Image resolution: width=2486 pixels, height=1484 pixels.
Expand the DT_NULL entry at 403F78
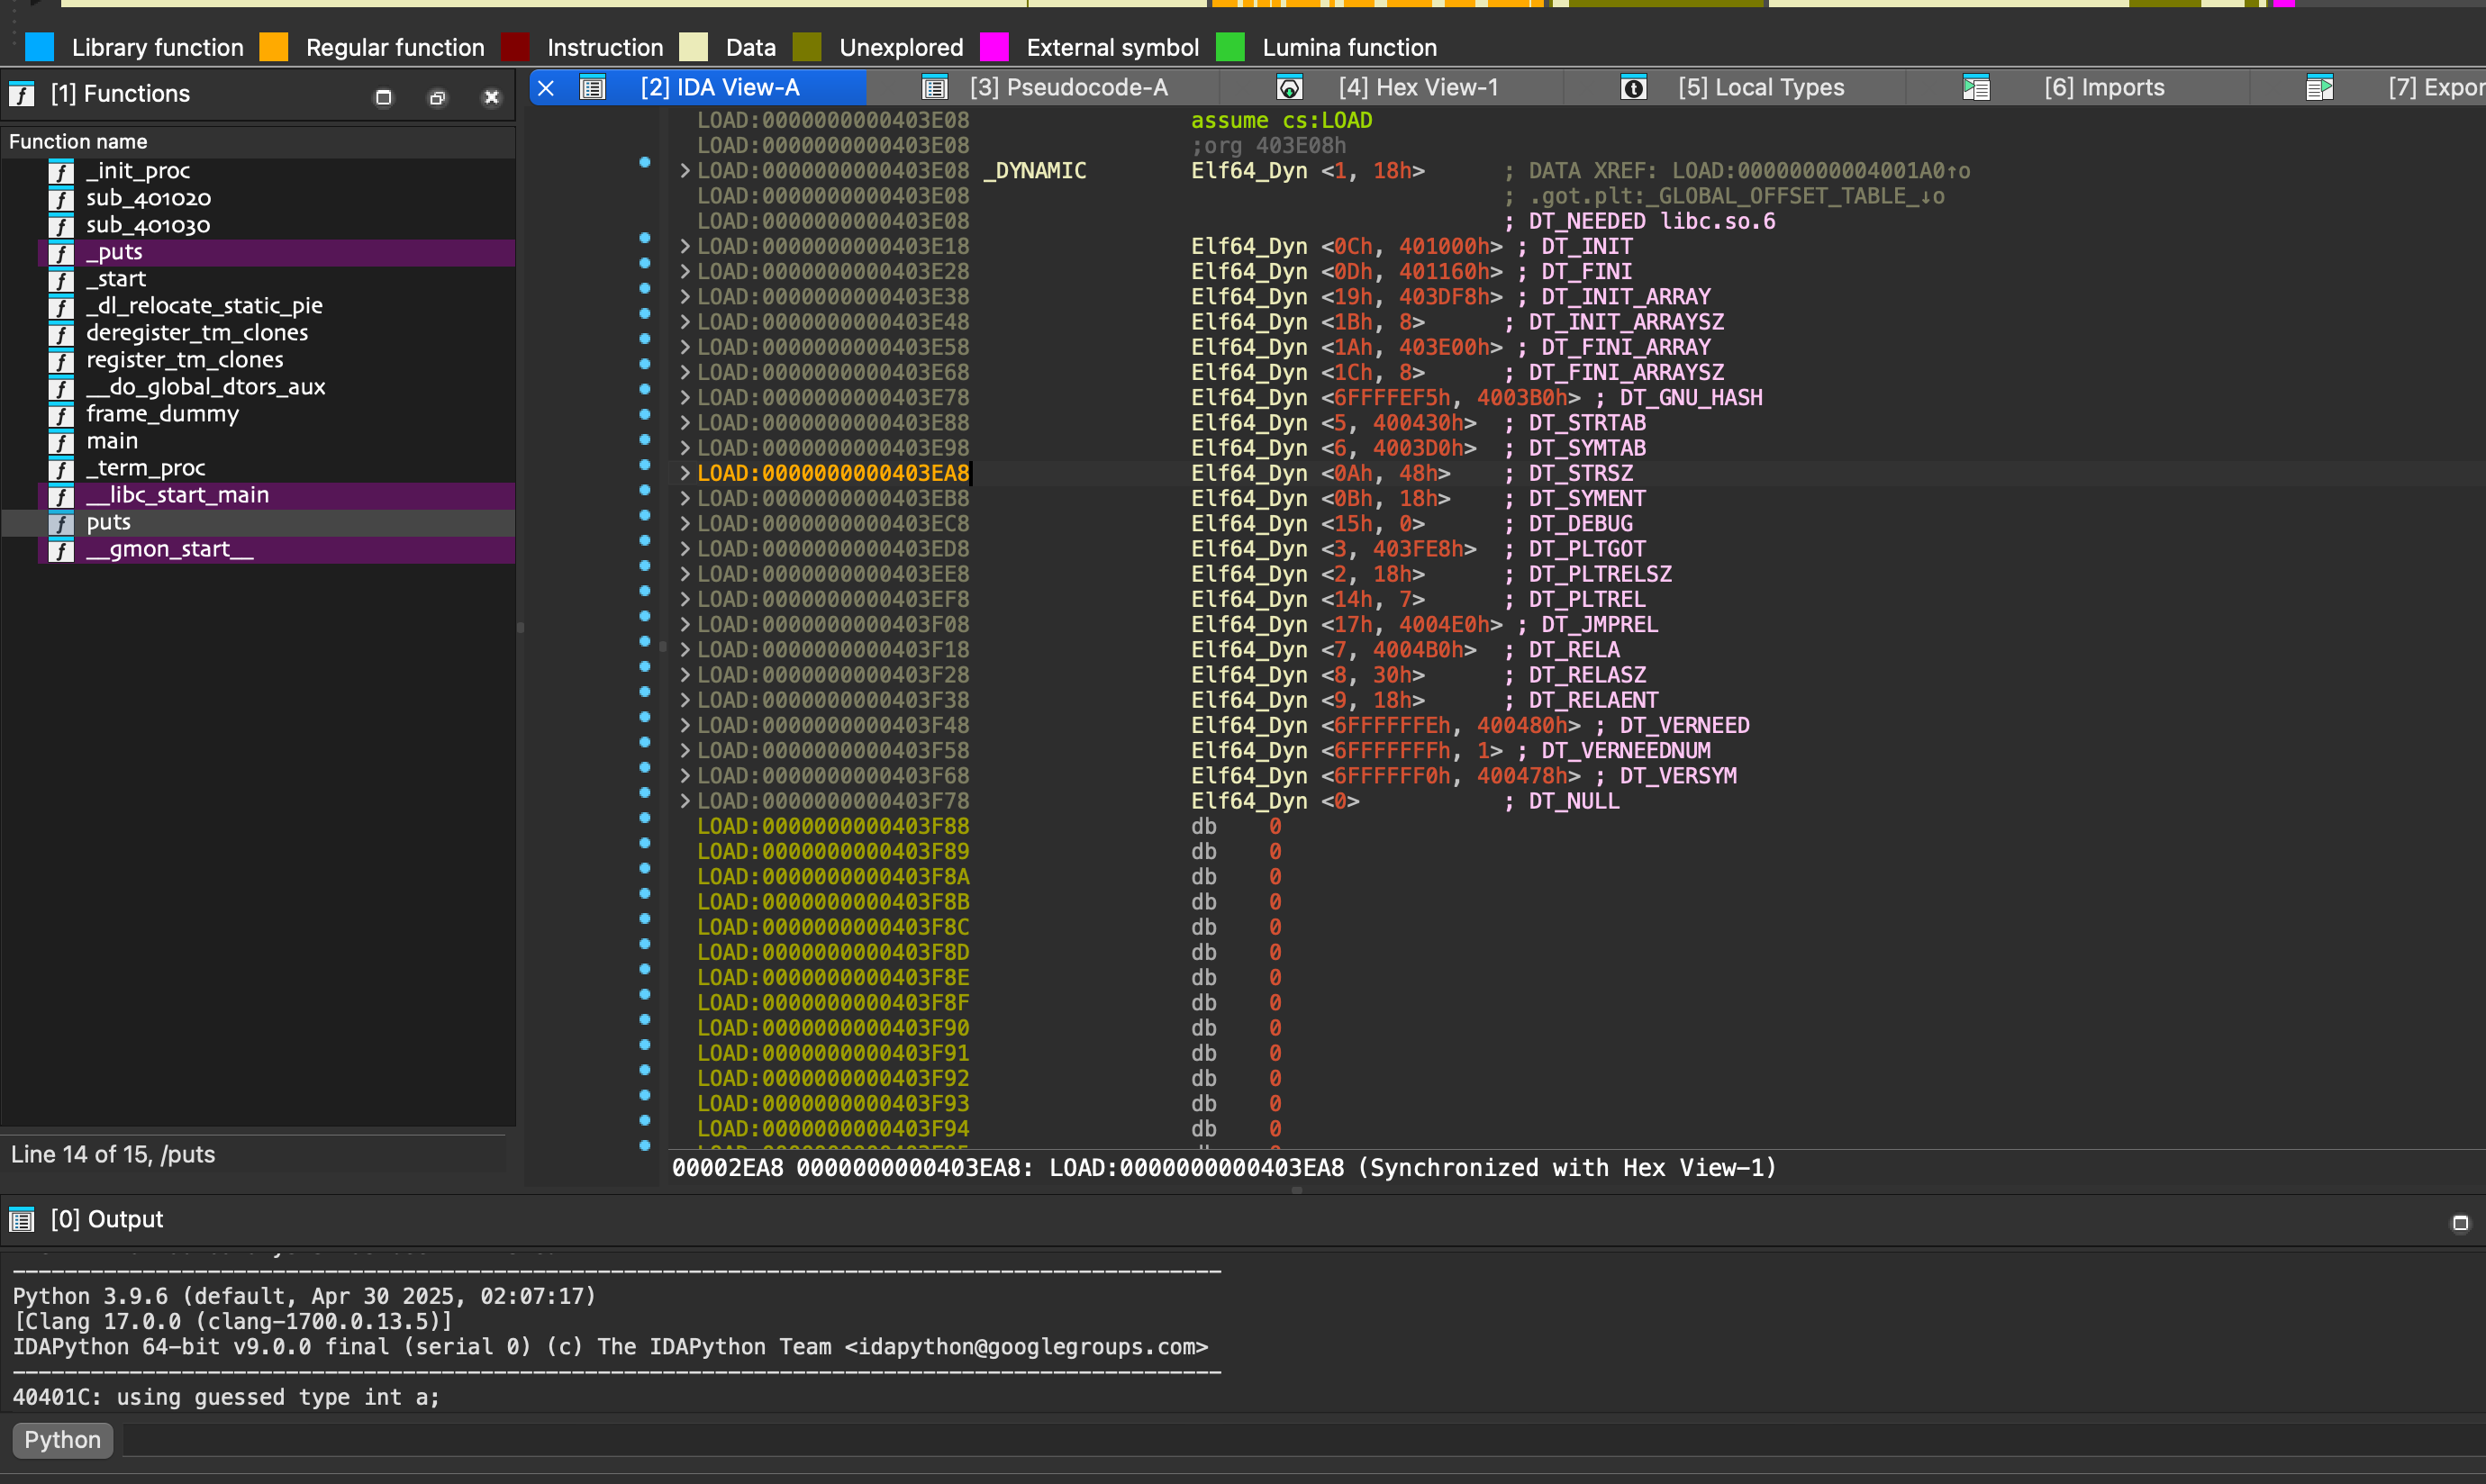pos(685,801)
